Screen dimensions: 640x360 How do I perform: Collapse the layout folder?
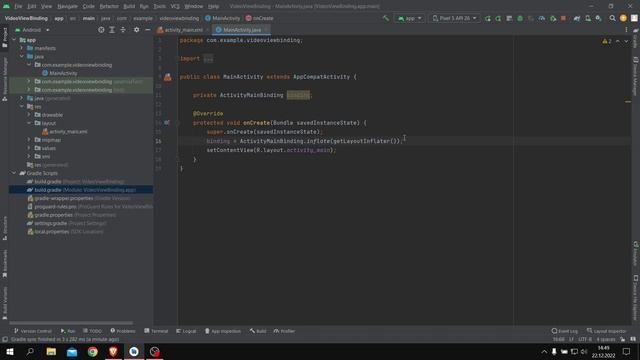click(29, 123)
